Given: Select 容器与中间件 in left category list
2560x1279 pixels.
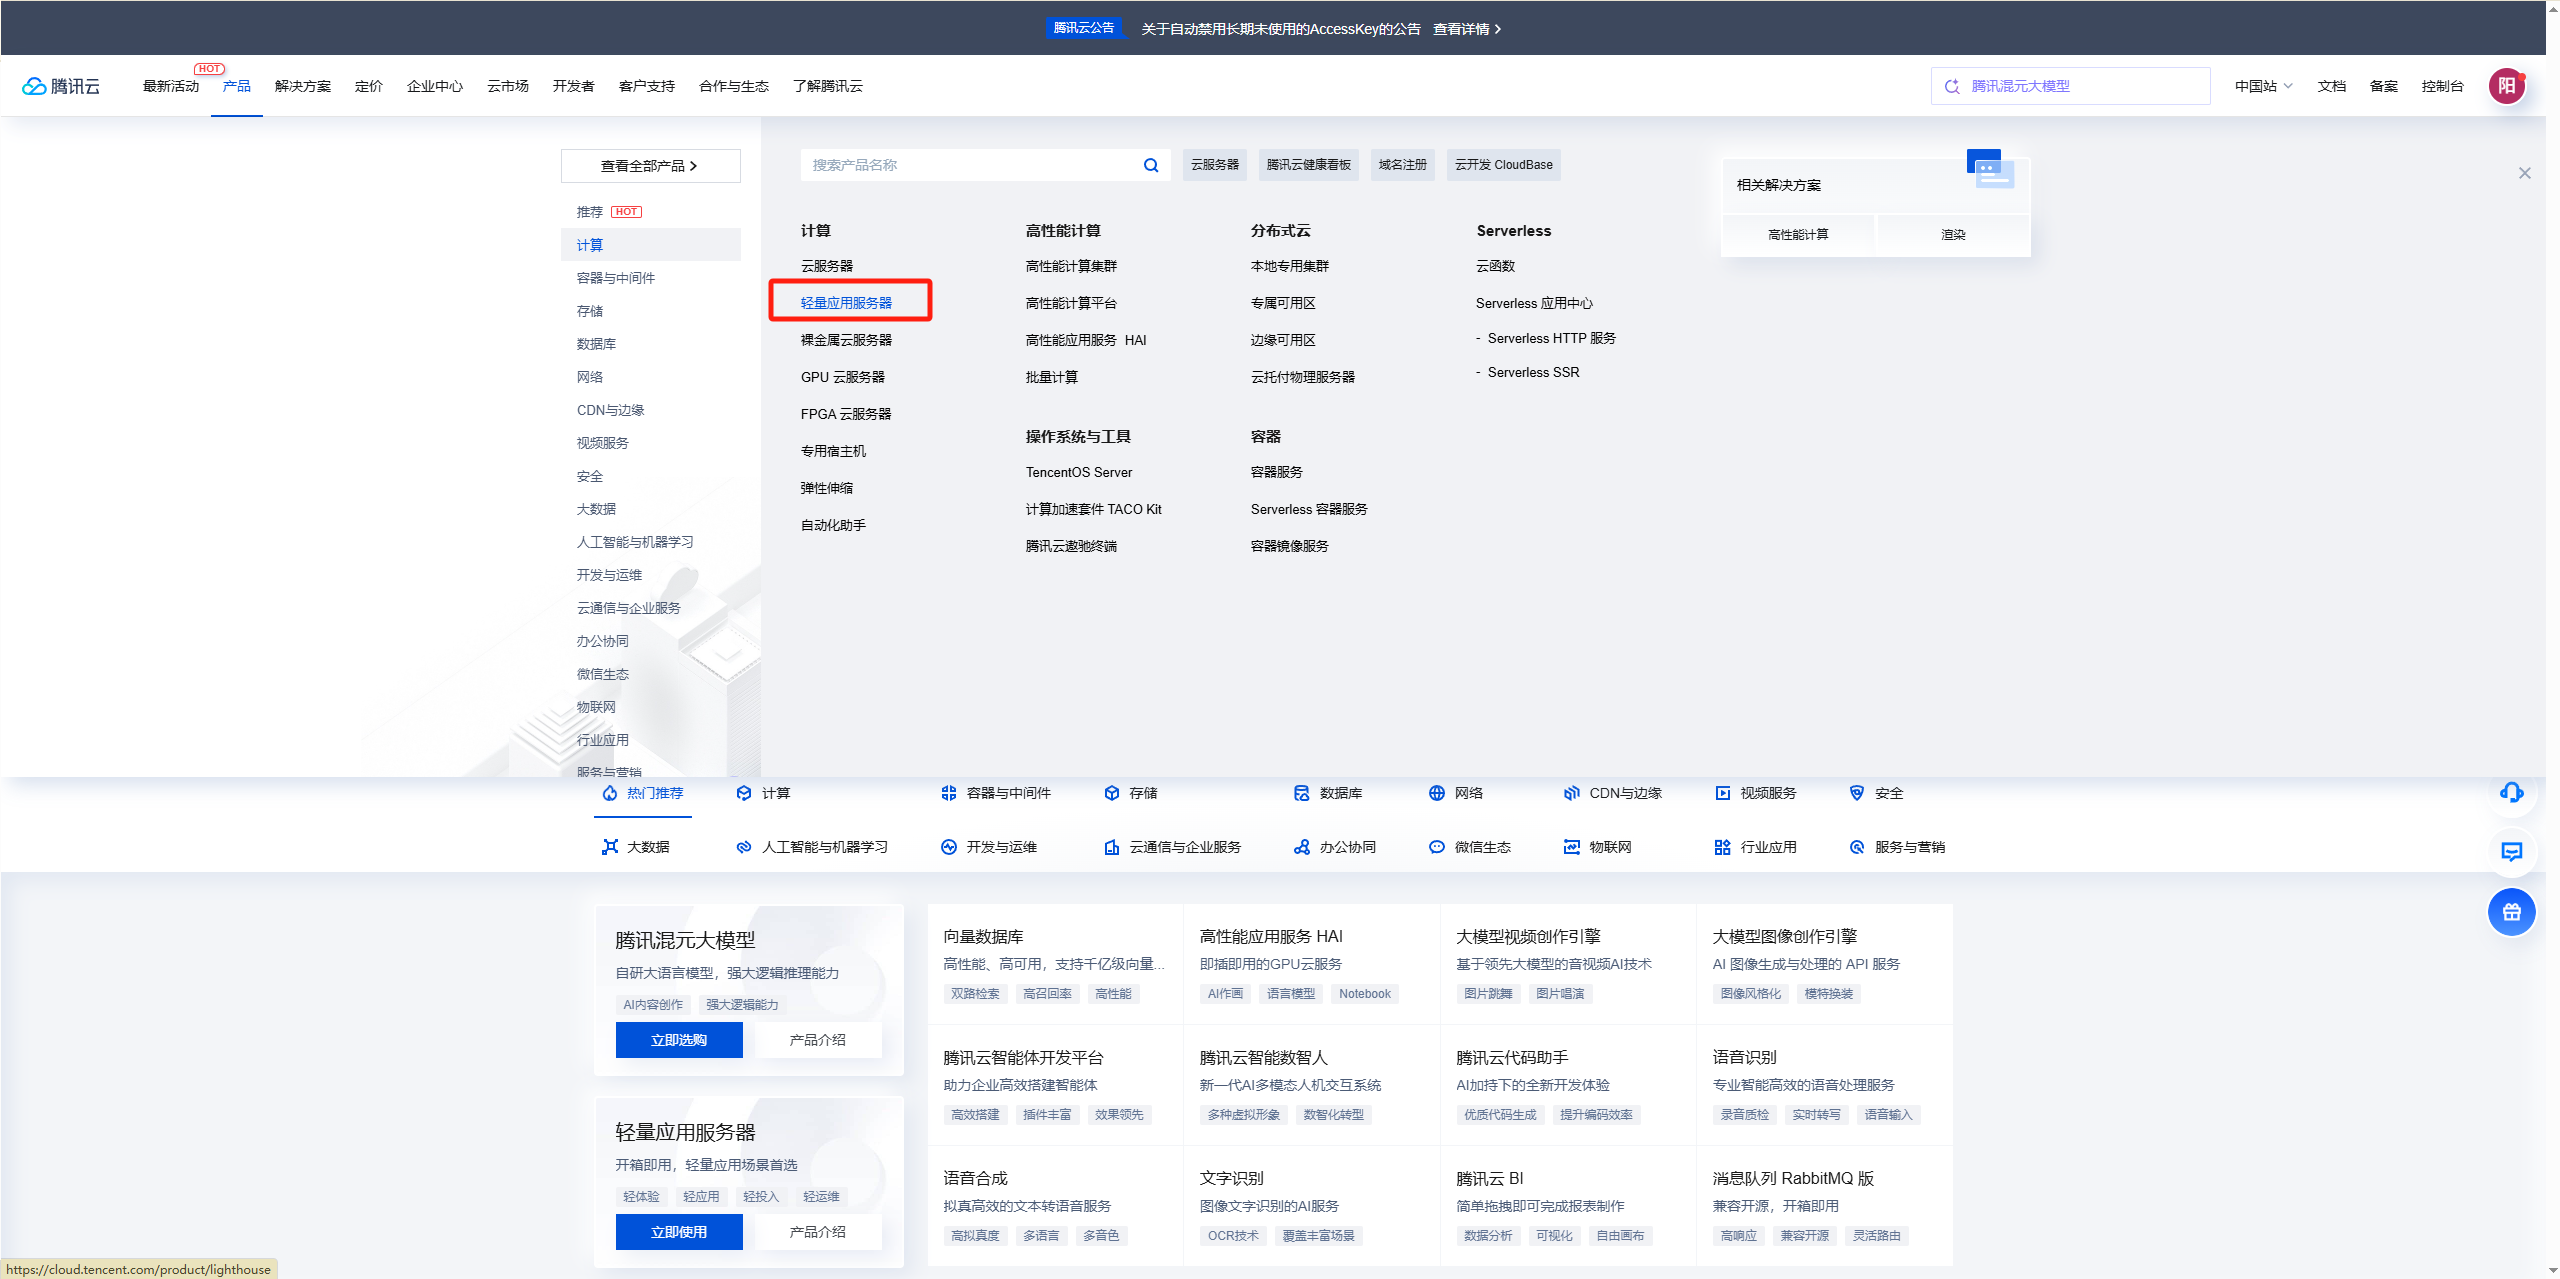Looking at the screenshot, I should (x=616, y=278).
